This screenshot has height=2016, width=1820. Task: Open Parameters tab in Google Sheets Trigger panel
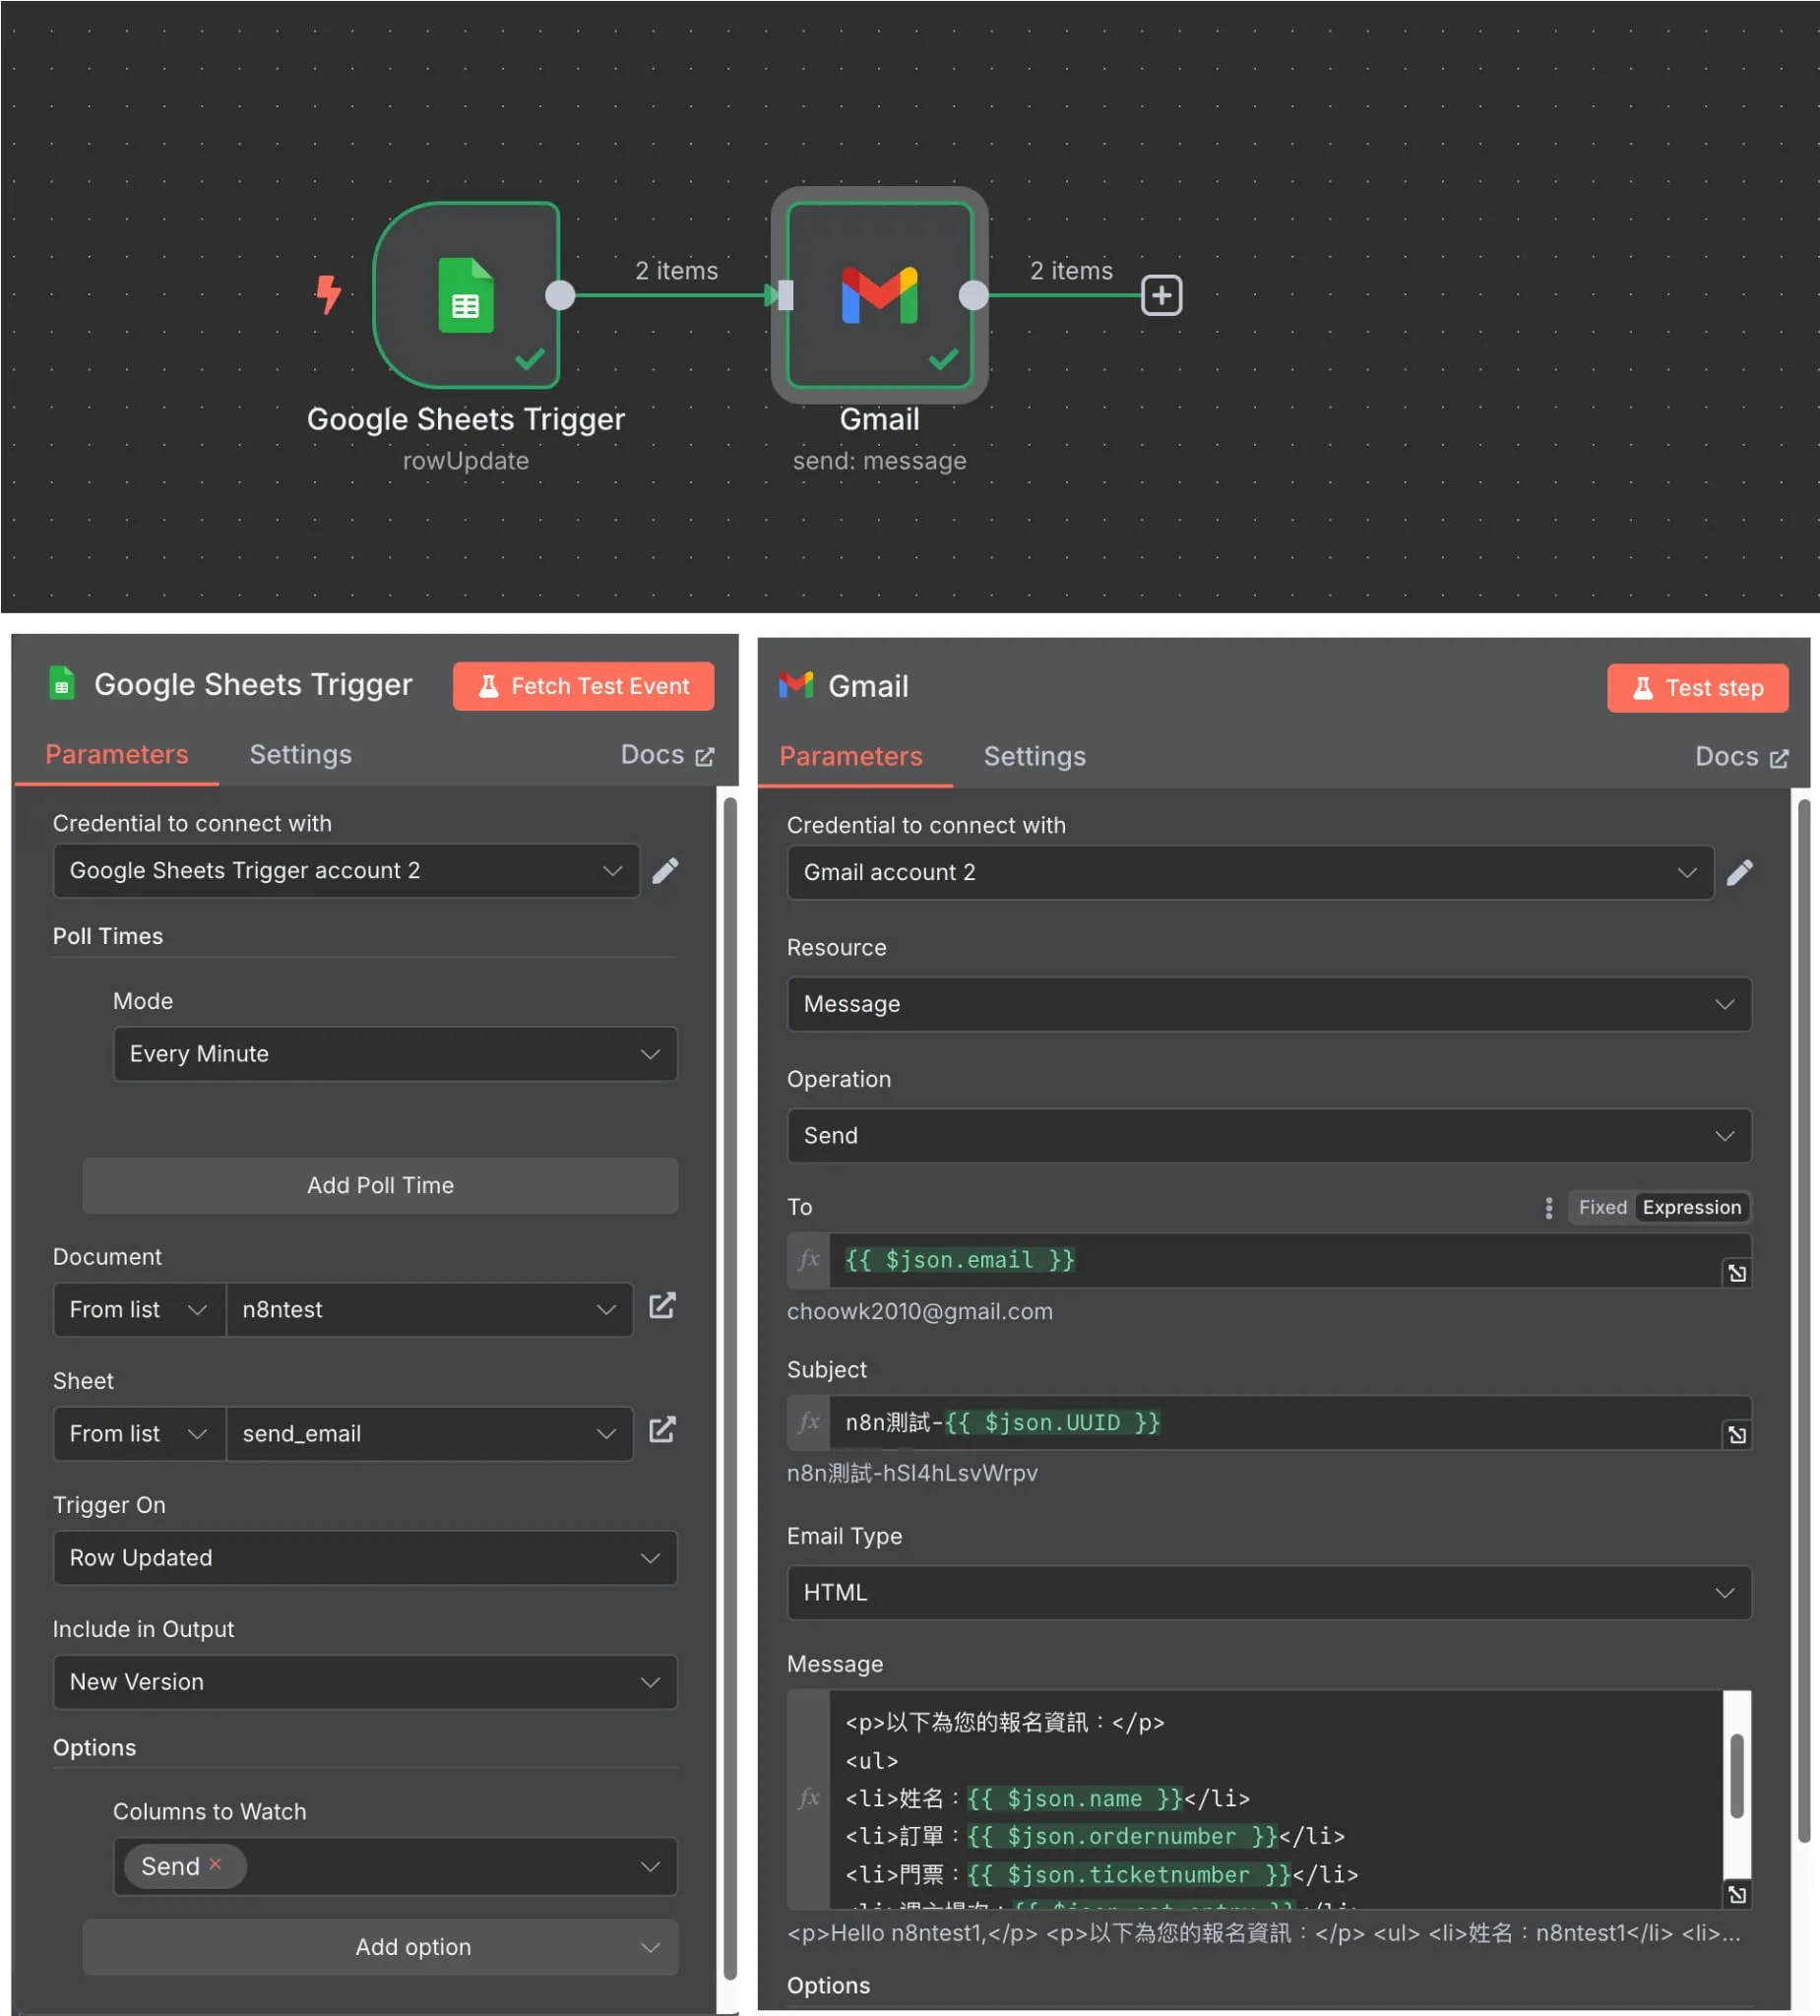(117, 755)
